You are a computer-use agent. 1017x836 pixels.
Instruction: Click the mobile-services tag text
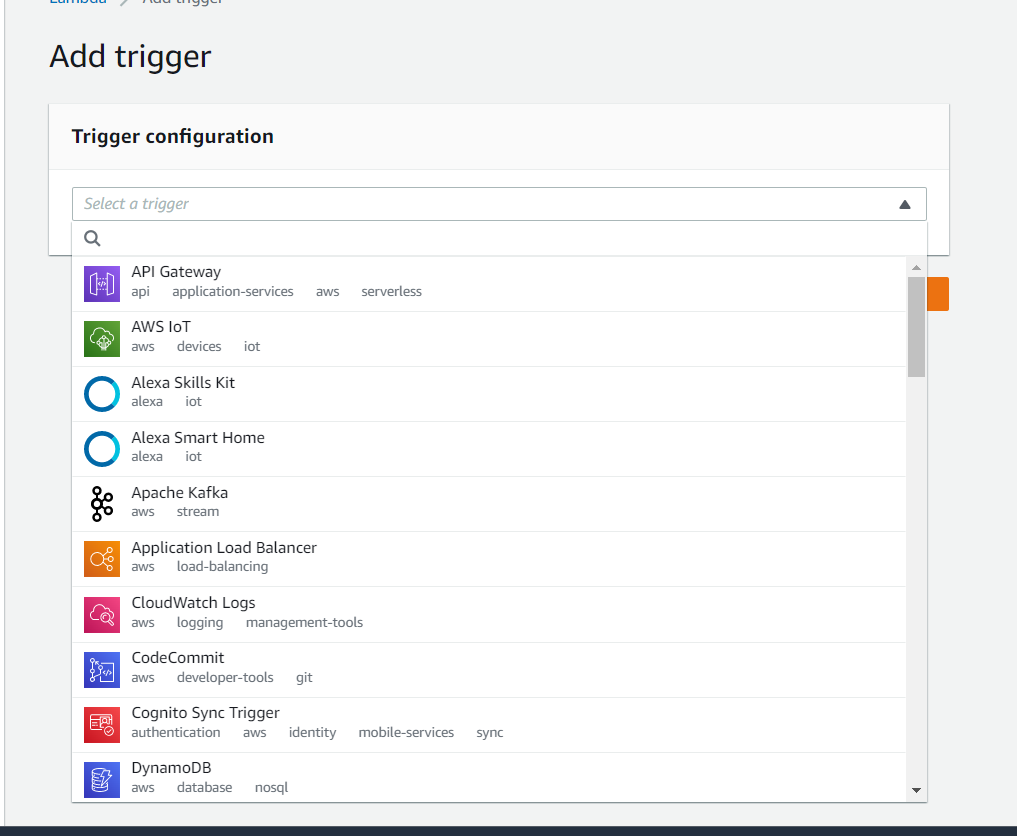click(x=406, y=733)
